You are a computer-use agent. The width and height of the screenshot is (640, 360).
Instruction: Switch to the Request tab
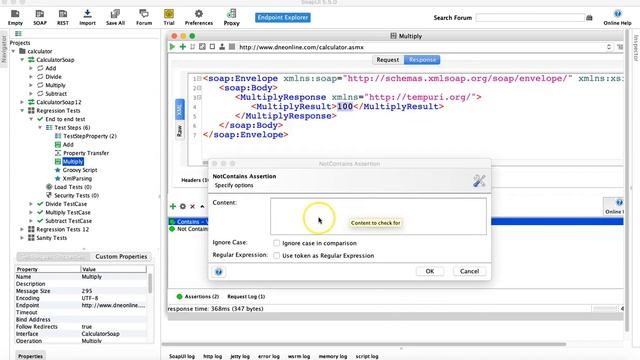387,60
